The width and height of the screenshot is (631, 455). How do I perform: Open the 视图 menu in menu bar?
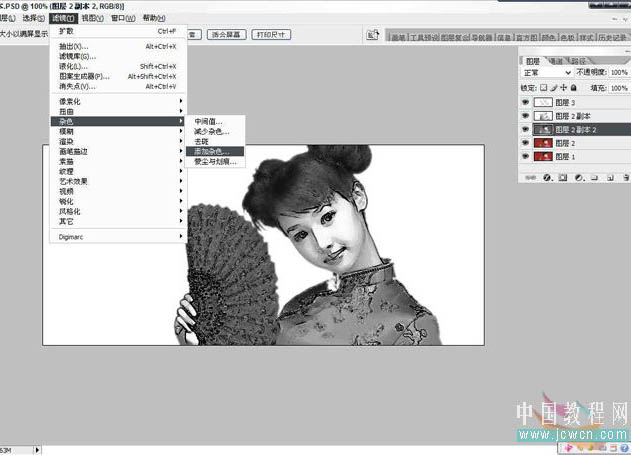click(92, 18)
